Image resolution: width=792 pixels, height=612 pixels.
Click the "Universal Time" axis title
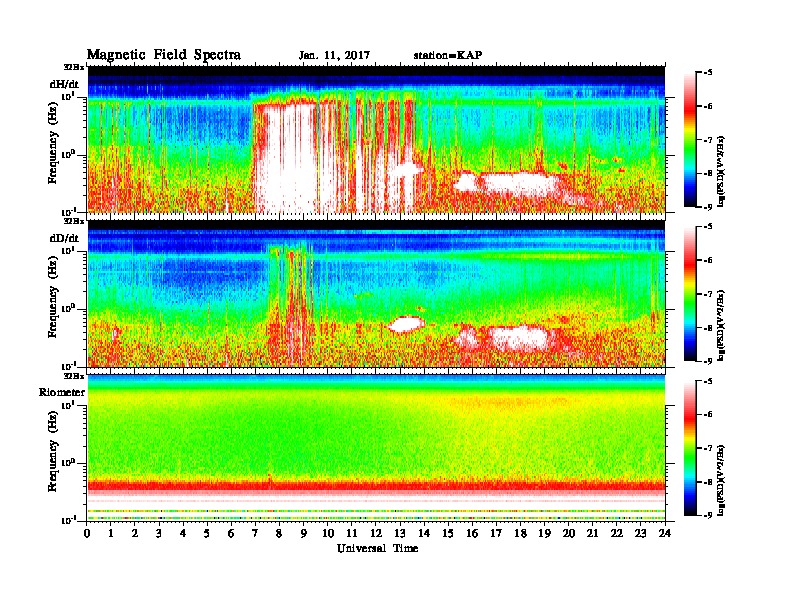click(377, 548)
